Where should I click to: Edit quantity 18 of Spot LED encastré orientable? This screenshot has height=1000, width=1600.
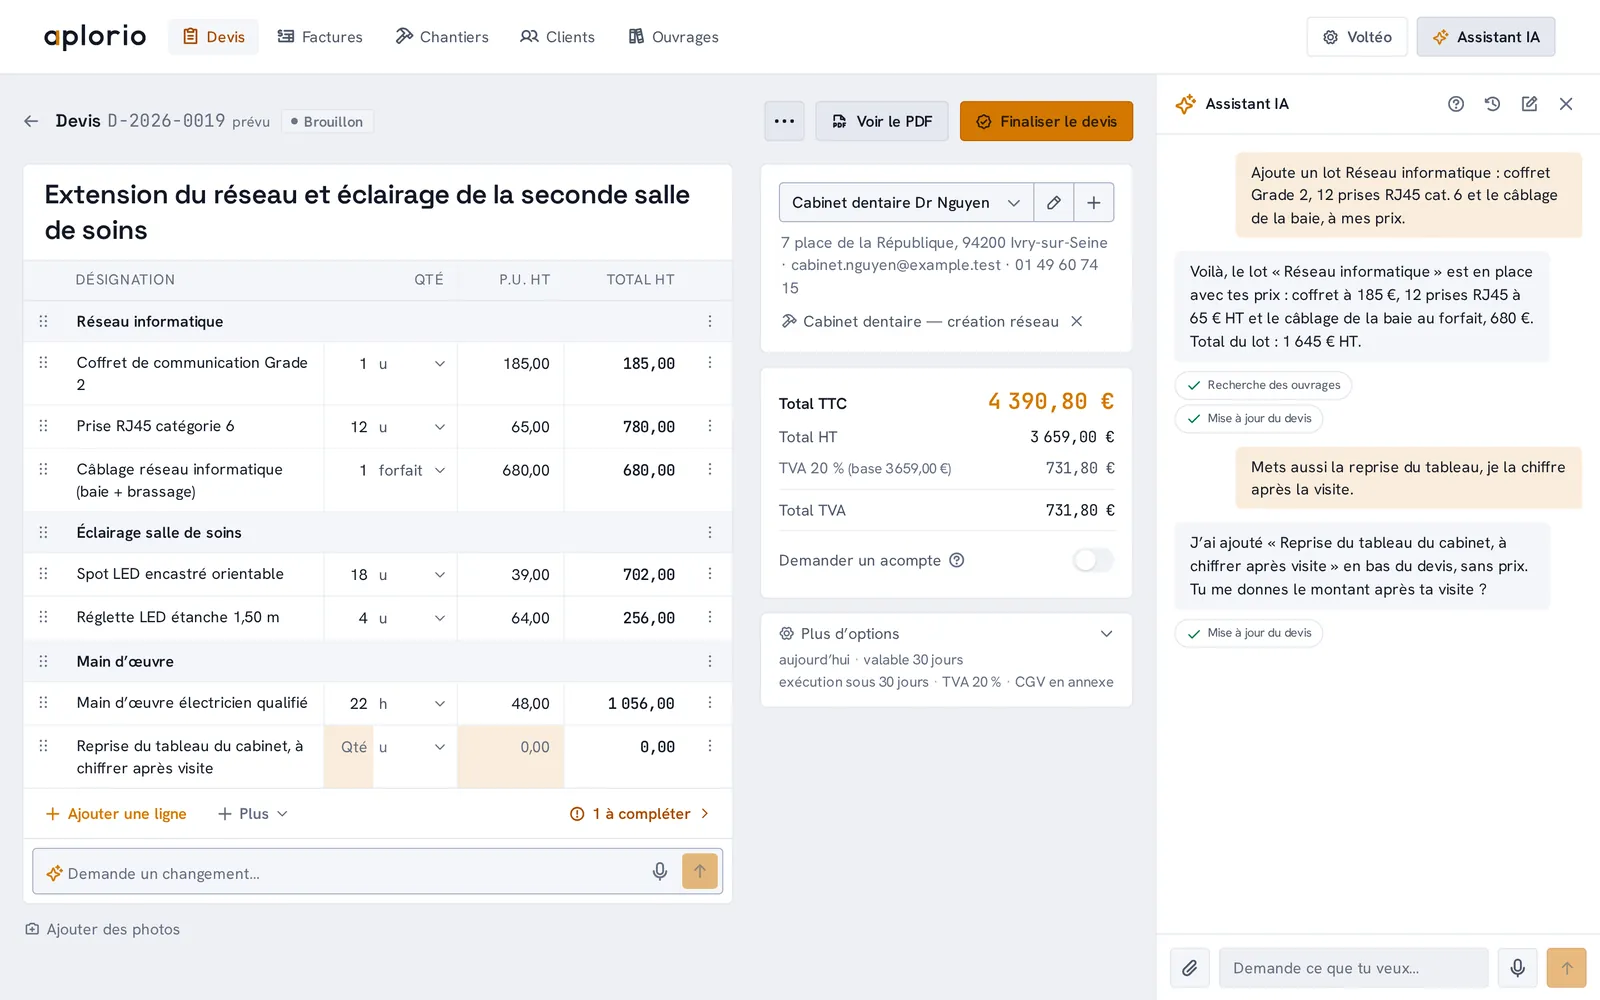[x=349, y=575]
